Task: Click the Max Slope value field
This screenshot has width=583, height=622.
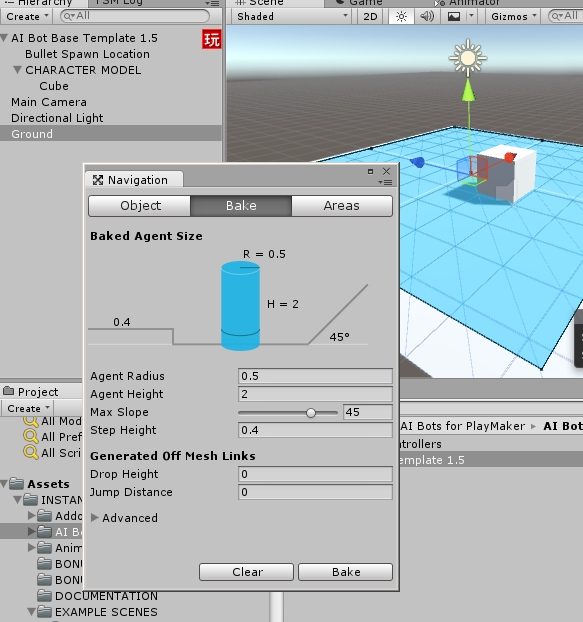Action: coord(368,412)
